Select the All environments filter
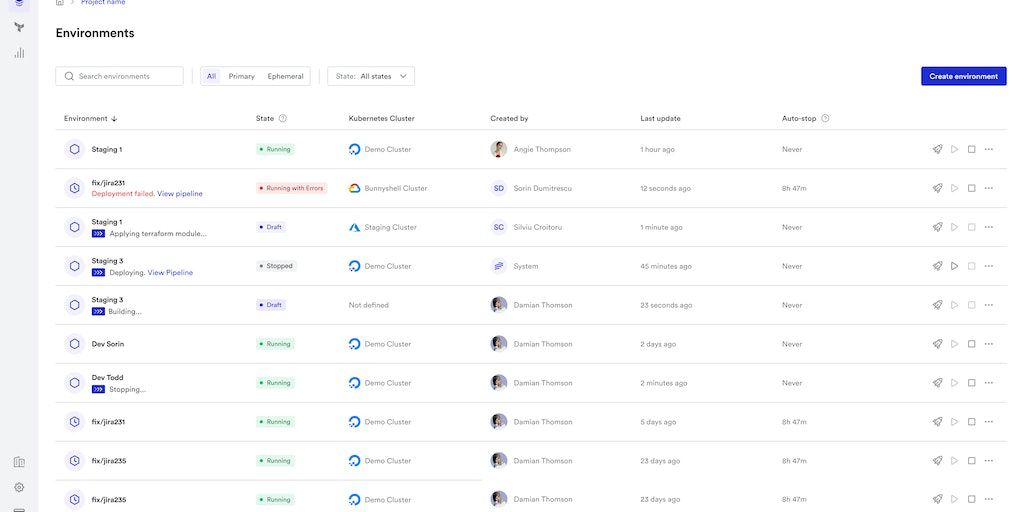1024x512 pixels. [211, 76]
